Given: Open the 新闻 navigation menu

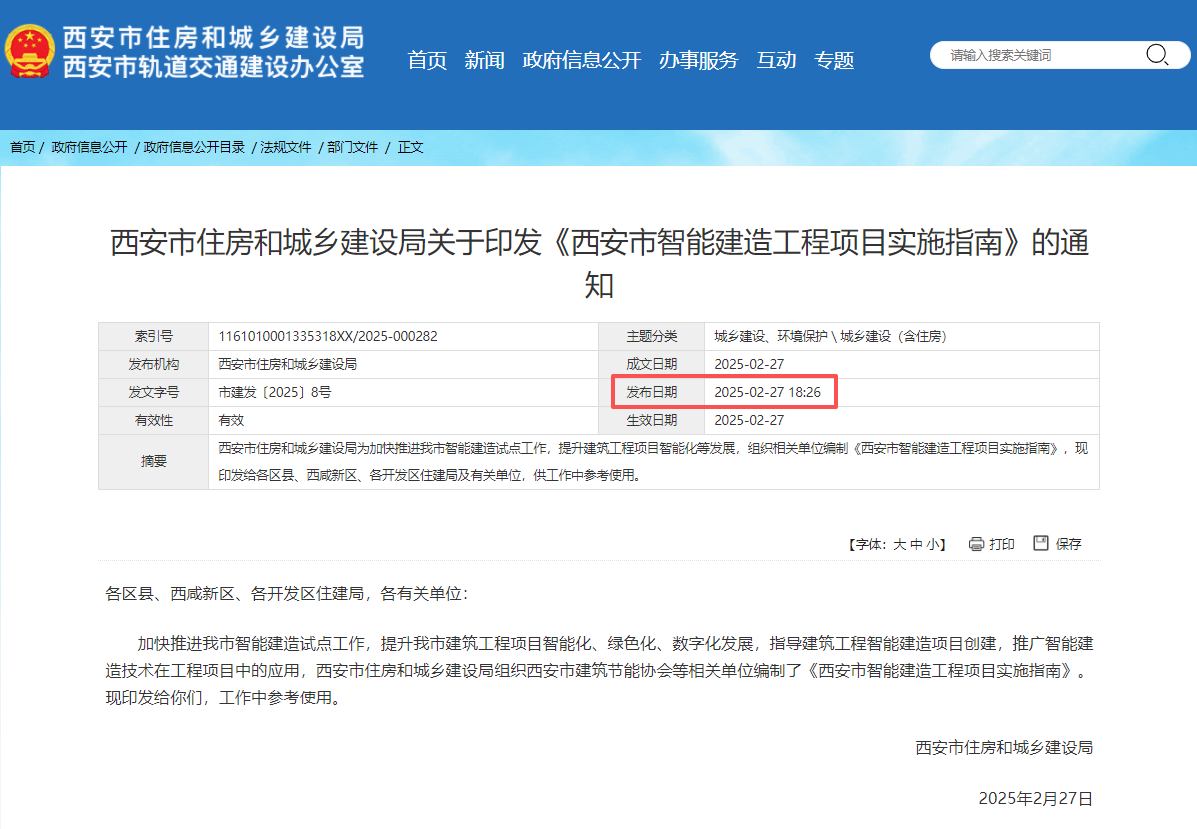Looking at the screenshot, I should (x=484, y=60).
